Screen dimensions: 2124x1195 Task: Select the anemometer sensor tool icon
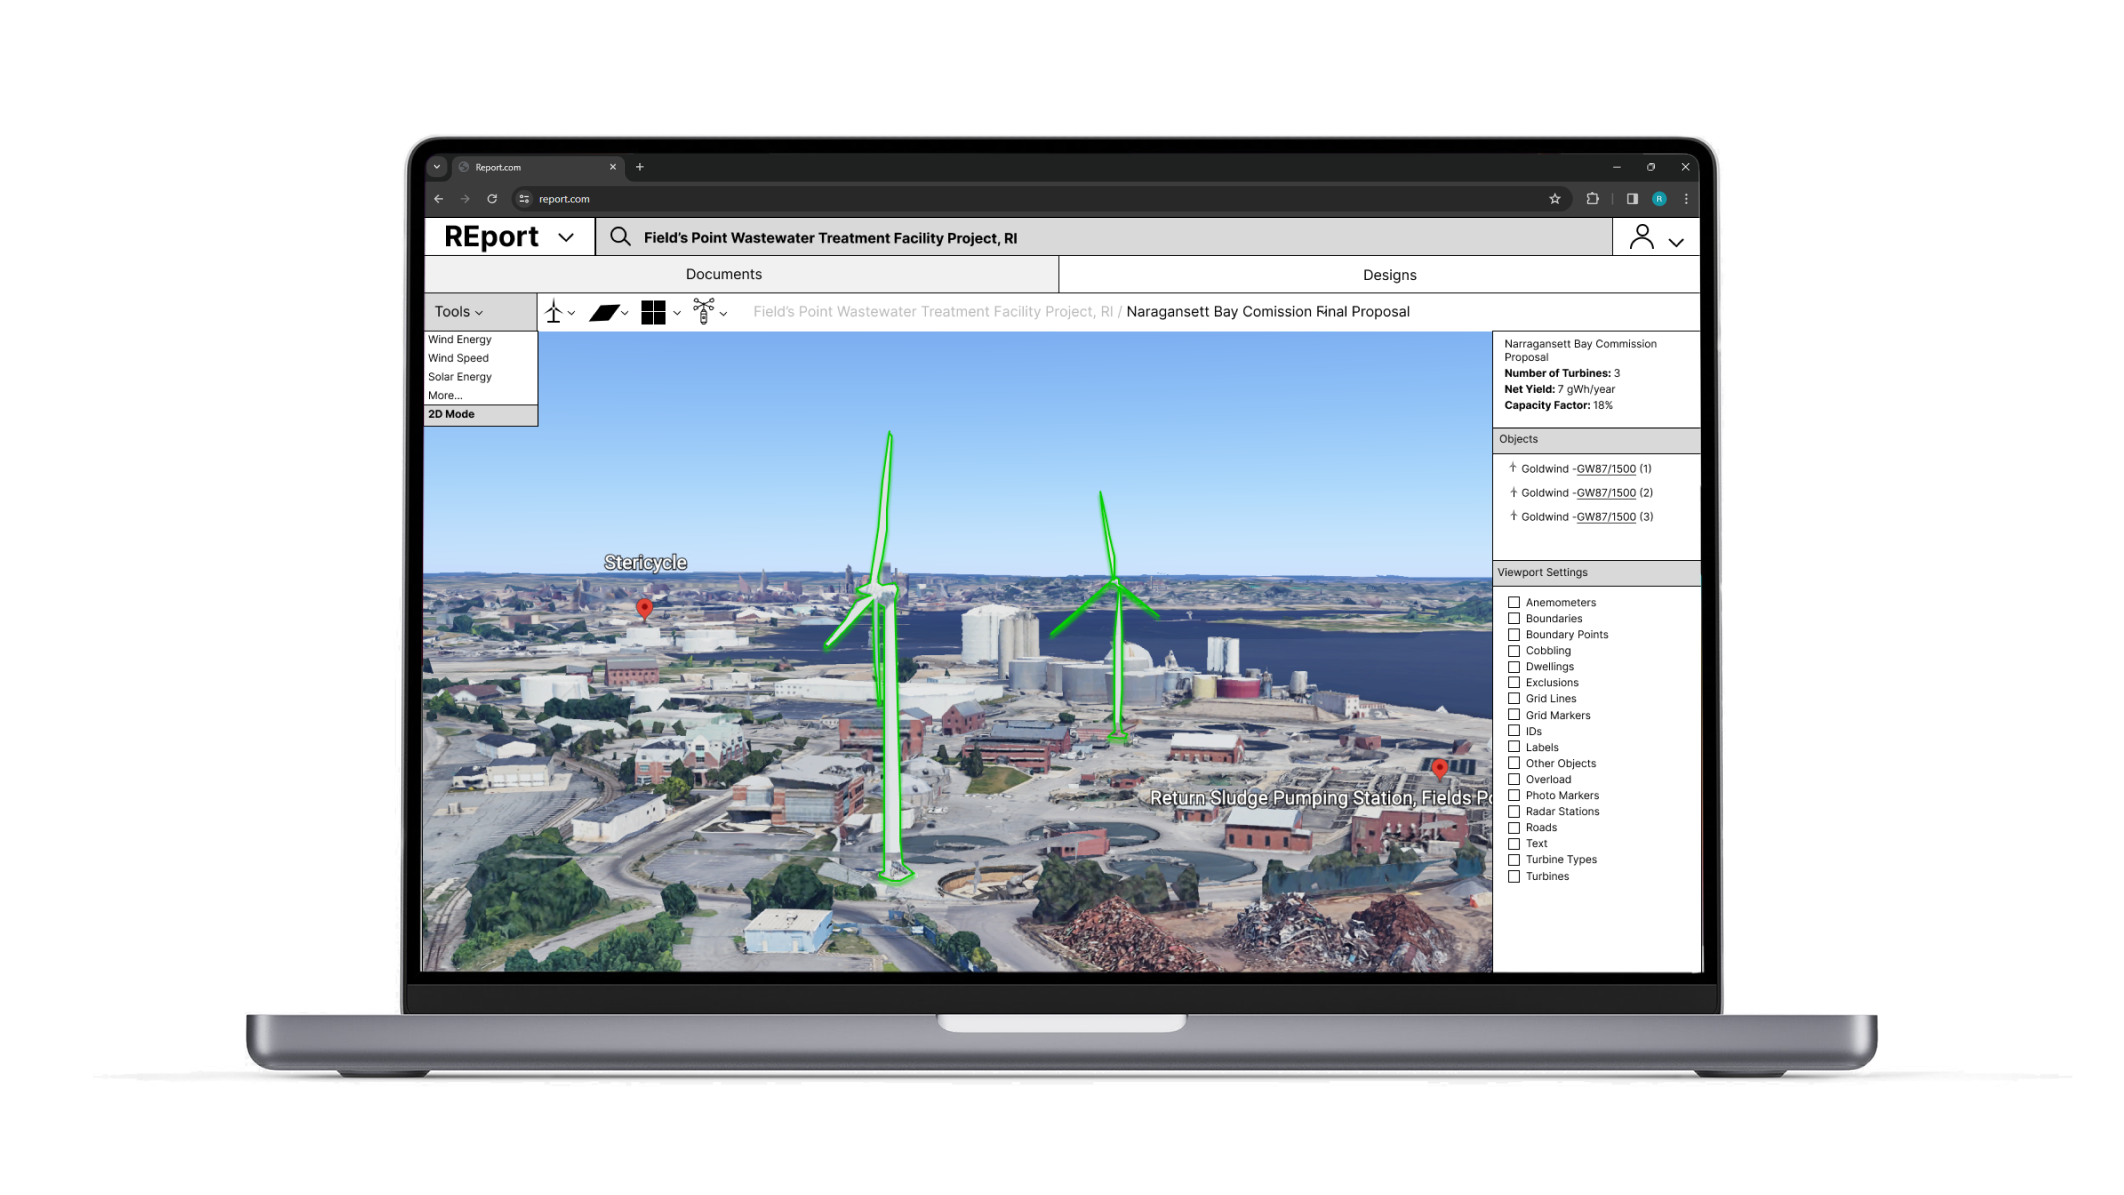[x=704, y=312]
